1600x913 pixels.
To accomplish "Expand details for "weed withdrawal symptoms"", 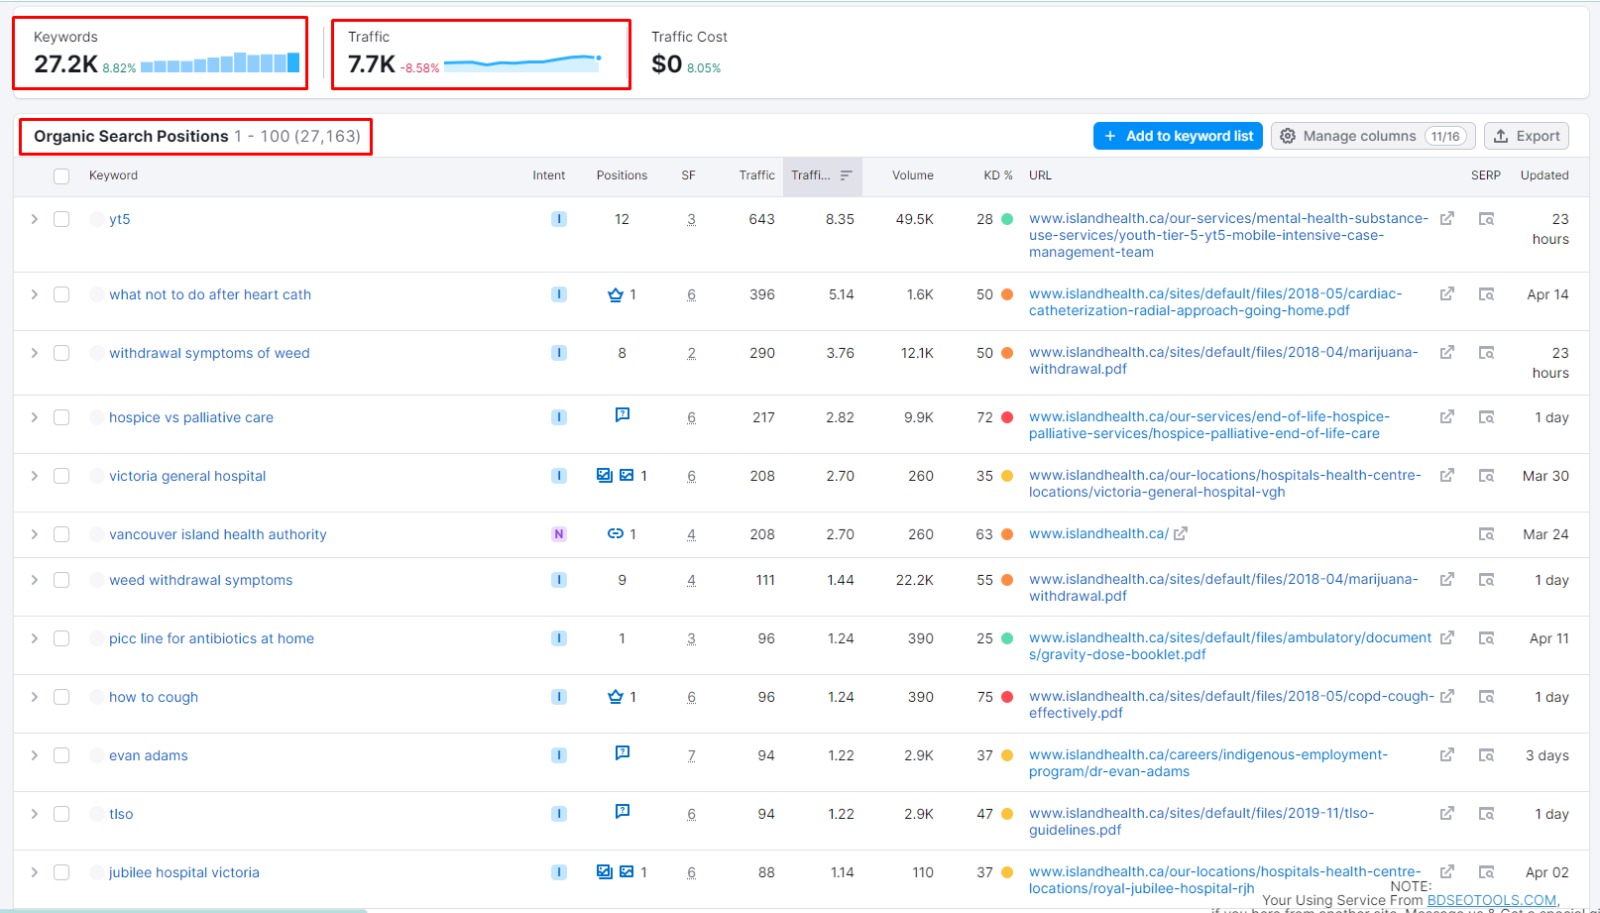I will (34, 579).
